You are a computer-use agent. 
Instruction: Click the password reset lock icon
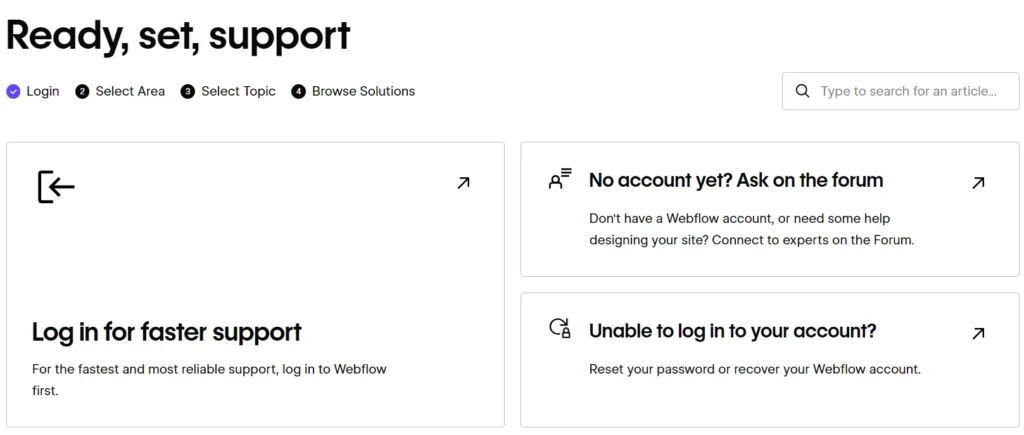pos(560,329)
